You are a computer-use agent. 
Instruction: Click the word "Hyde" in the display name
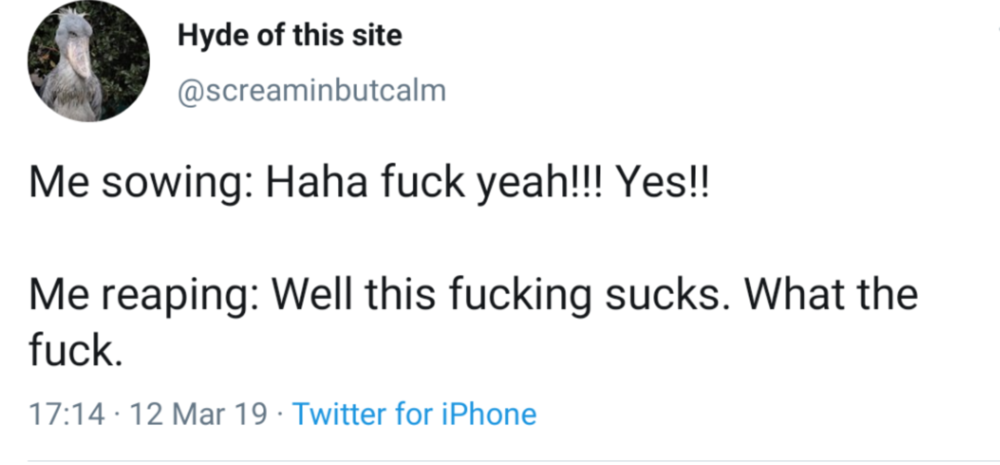tap(207, 37)
